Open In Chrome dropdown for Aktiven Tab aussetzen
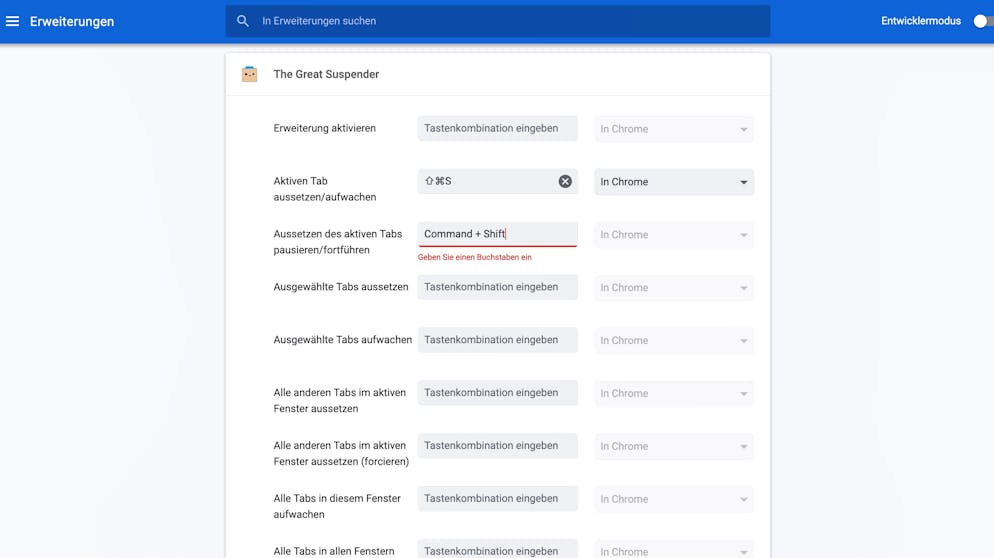 674,182
